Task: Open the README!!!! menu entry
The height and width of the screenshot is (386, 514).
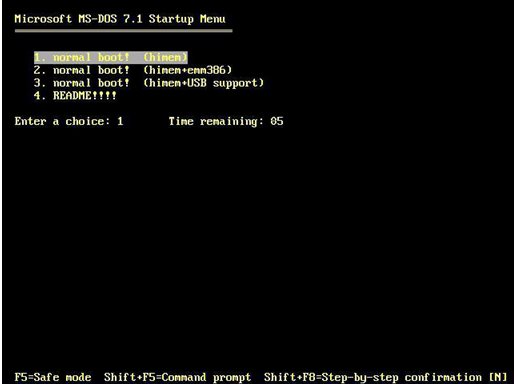Action: click(x=75, y=96)
